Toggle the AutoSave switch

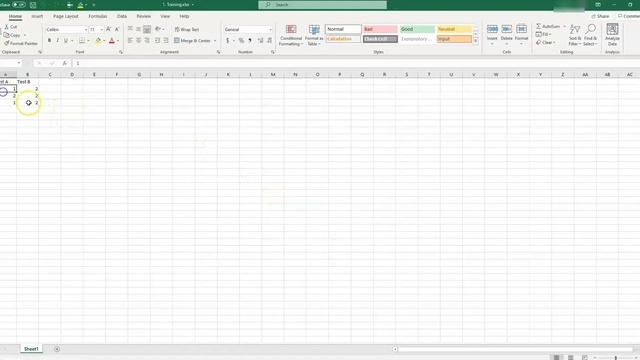[x=19, y=4]
